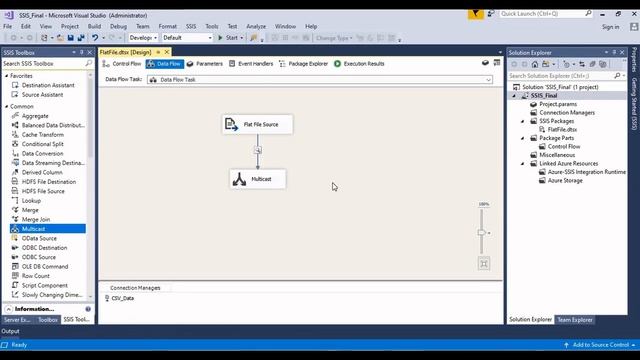Collapse SSIS Packages folder
The width and height of the screenshot is (640, 360).
(x=522, y=121)
